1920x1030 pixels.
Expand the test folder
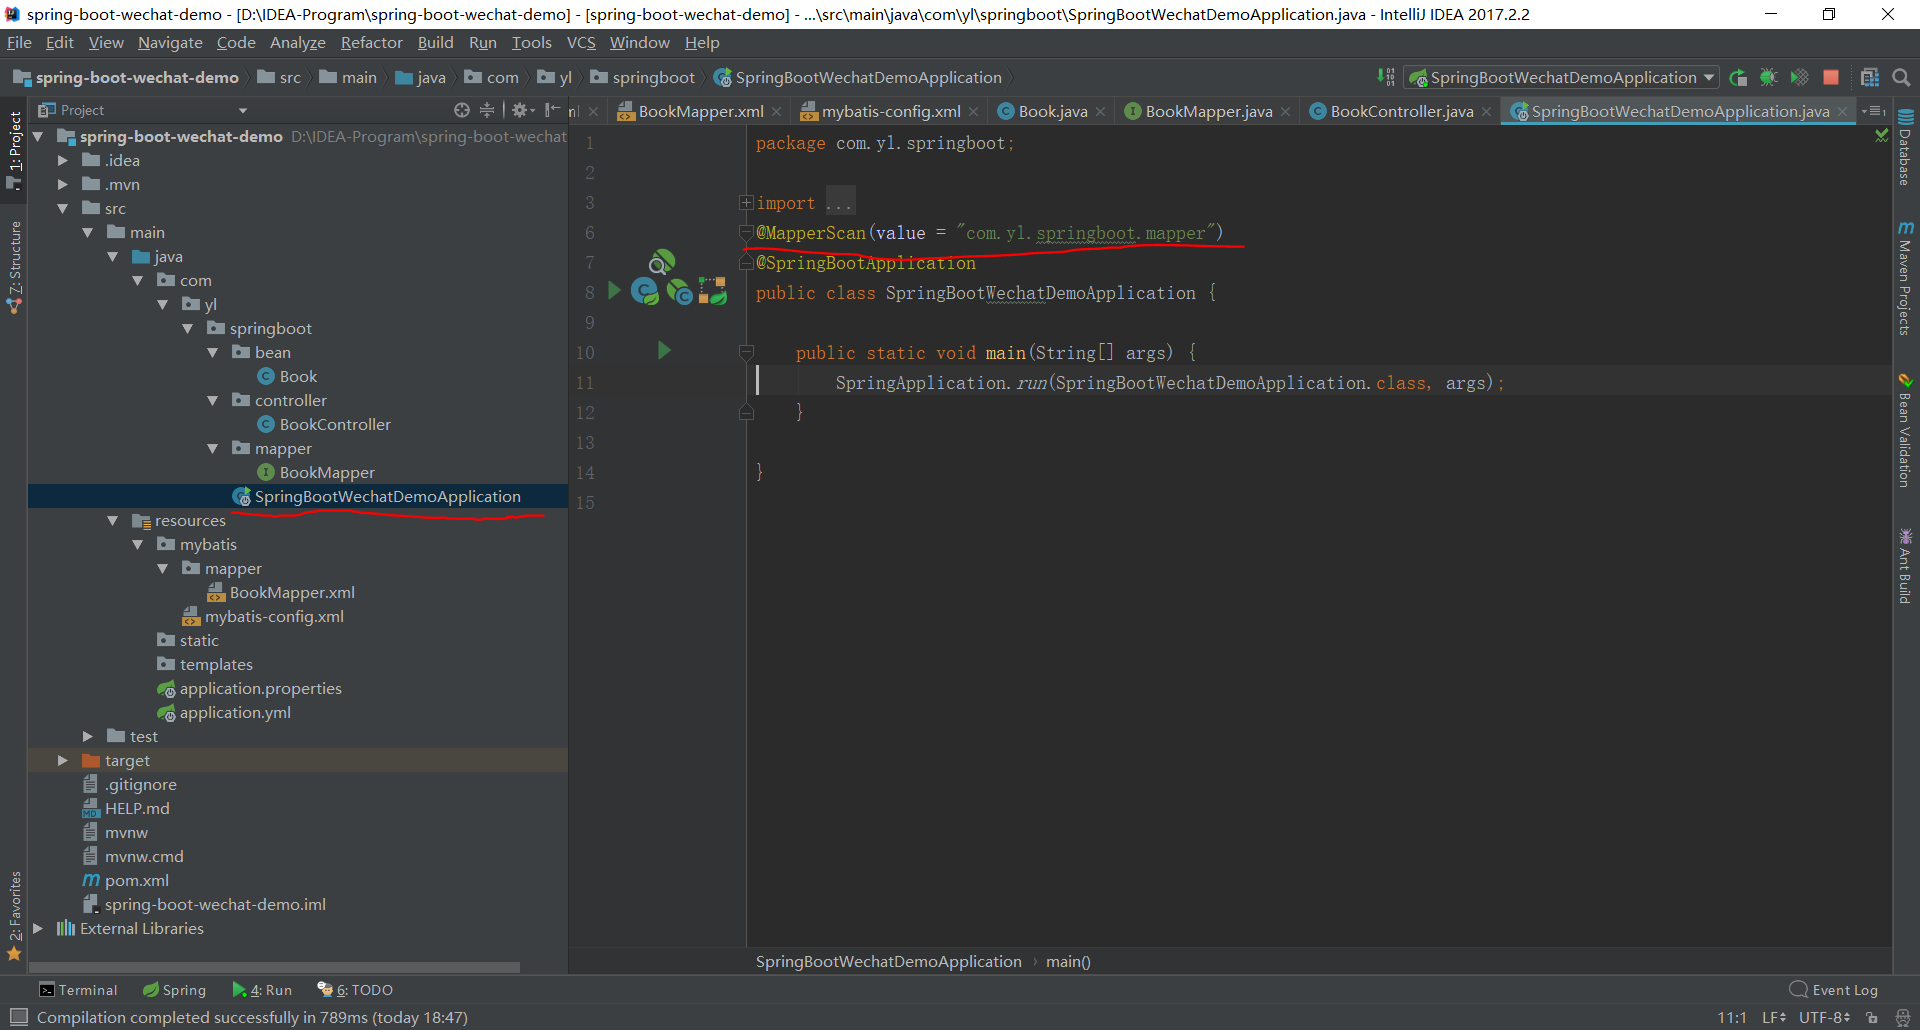[x=88, y=736]
